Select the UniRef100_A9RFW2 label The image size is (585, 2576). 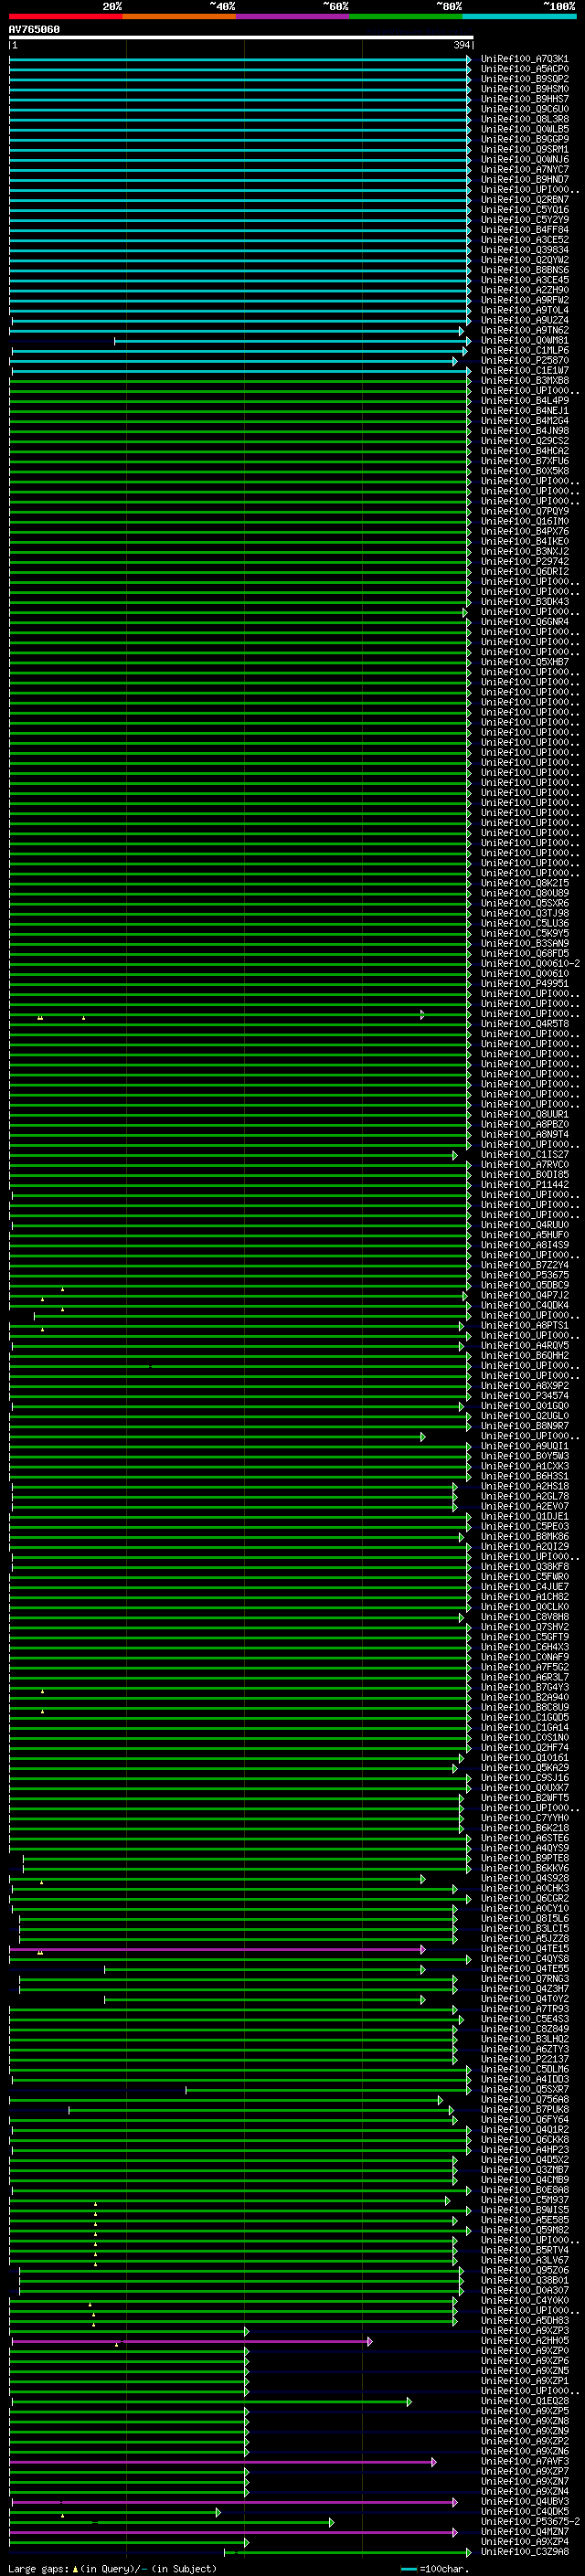(524, 300)
